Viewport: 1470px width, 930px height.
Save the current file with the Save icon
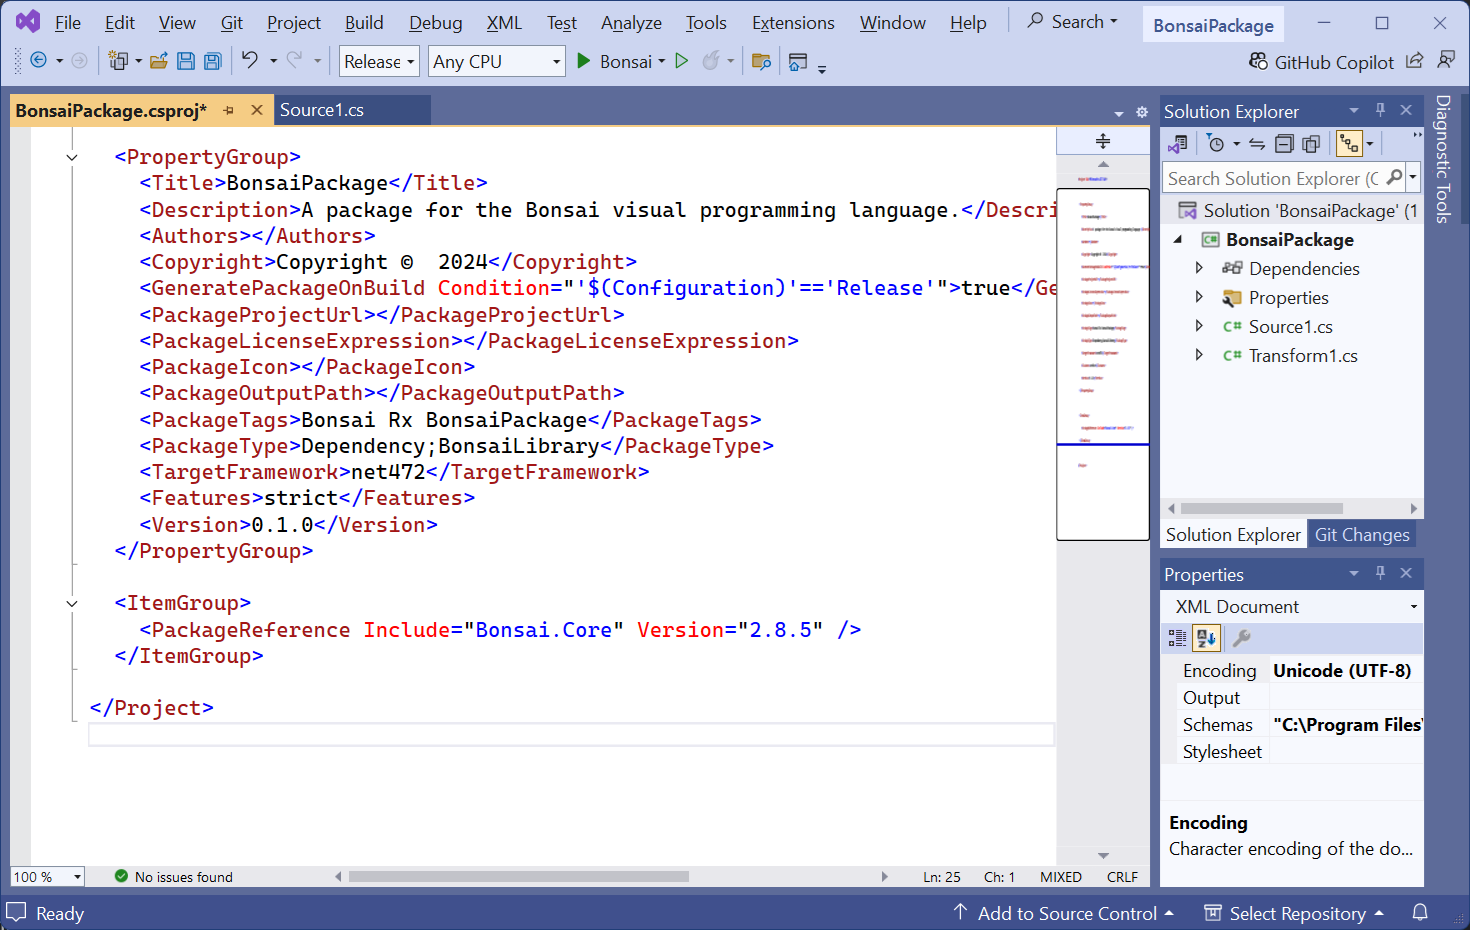click(185, 61)
